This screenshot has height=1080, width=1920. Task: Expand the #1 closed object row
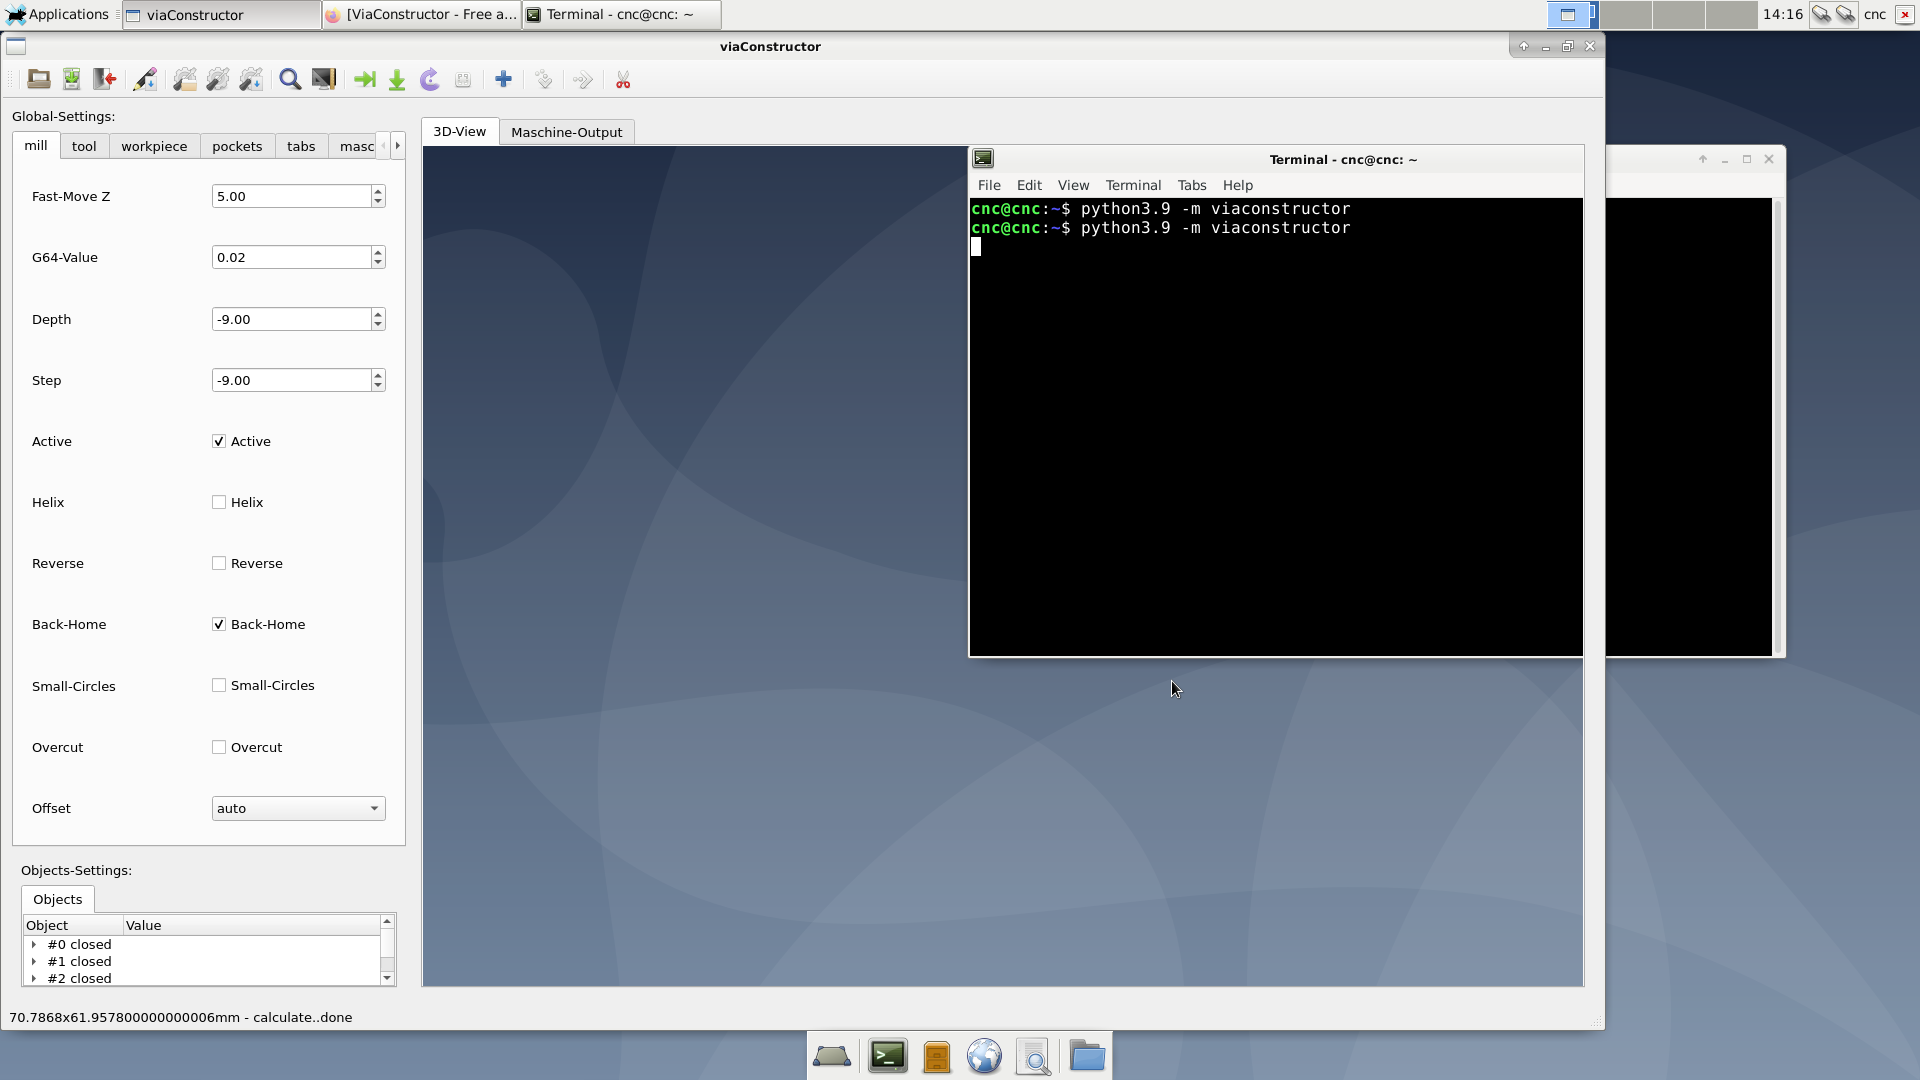click(x=34, y=961)
